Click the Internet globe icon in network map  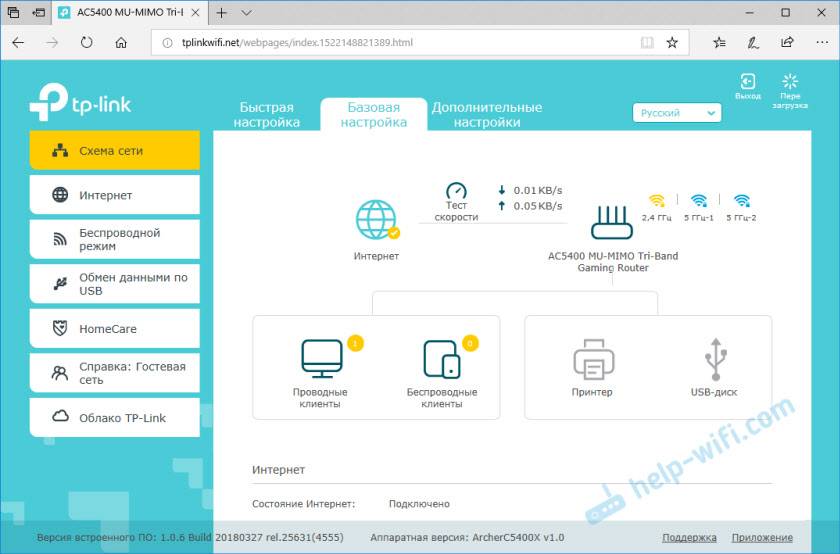coord(376,221)
